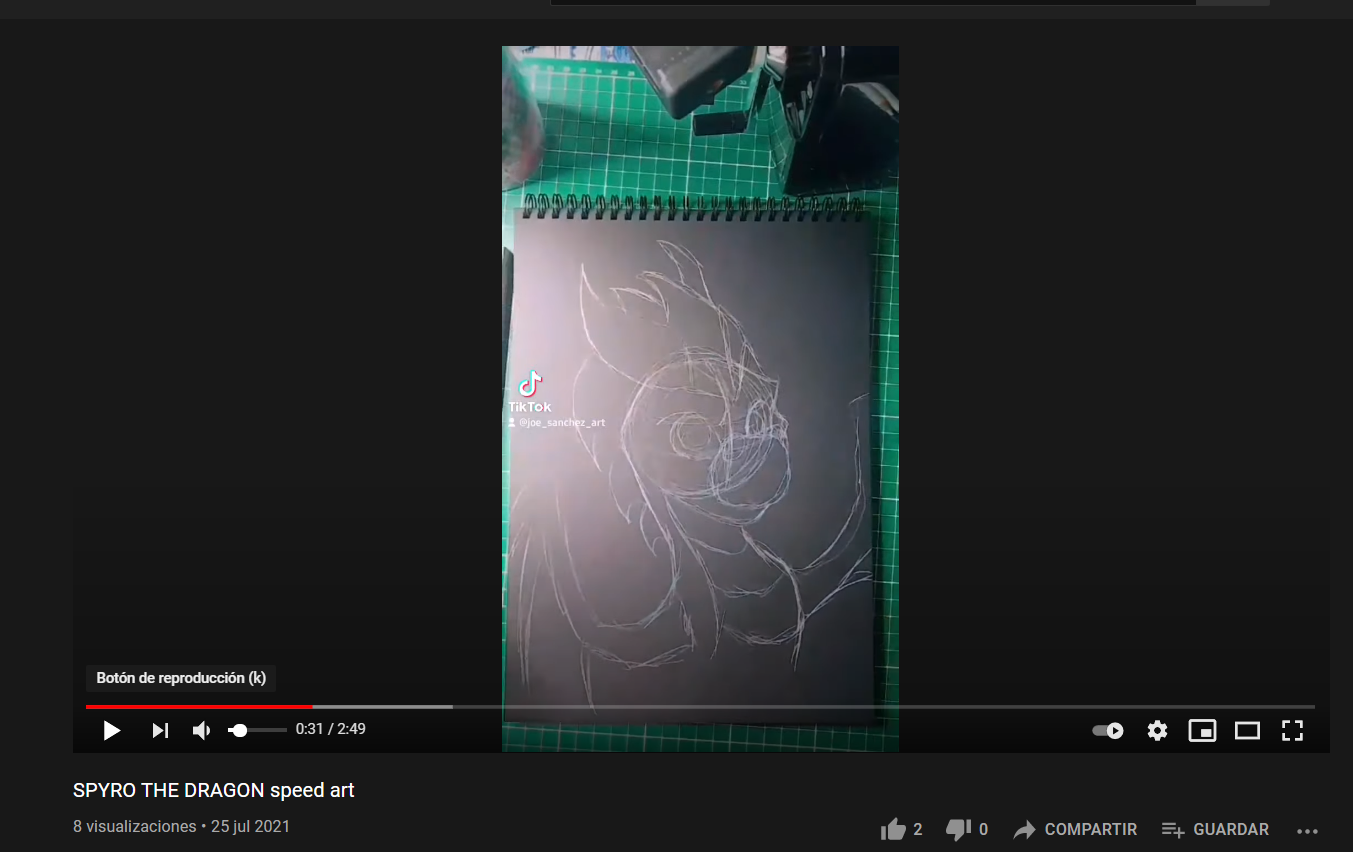Switch to miniplayer mode
The height and width of the screenshot is (852, 1353).
tap(1202, 731)
